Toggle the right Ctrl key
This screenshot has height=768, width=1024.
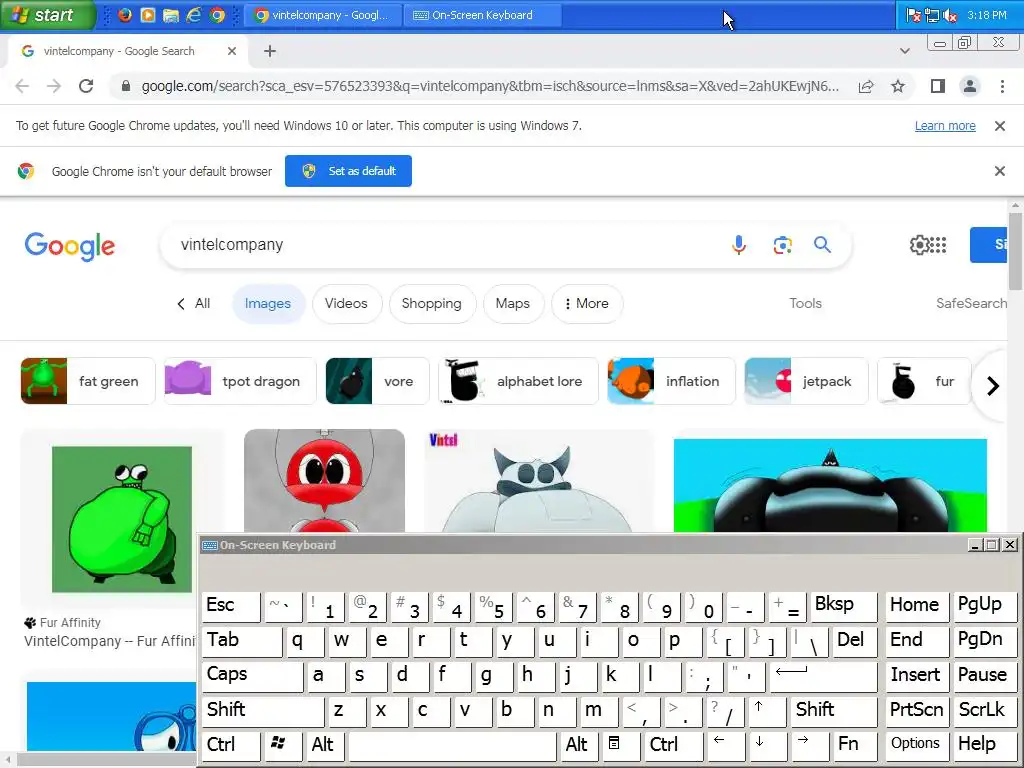click(x=674, y=744)
